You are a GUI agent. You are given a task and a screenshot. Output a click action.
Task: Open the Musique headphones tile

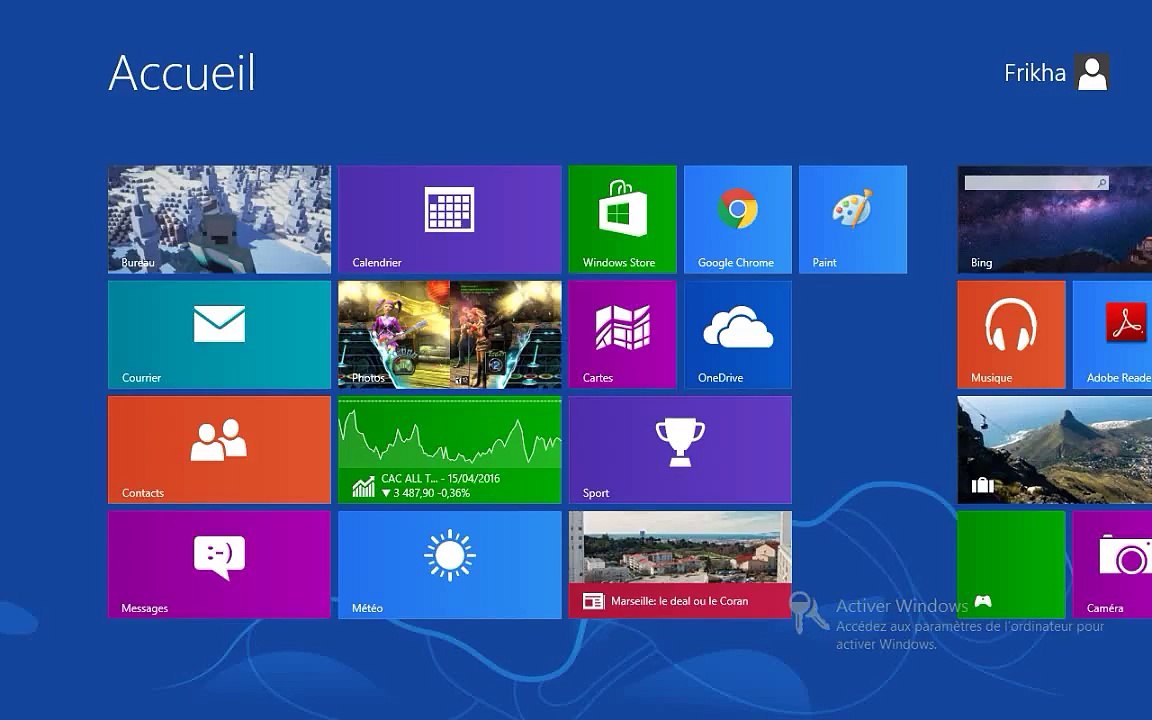click(1011, 334)
